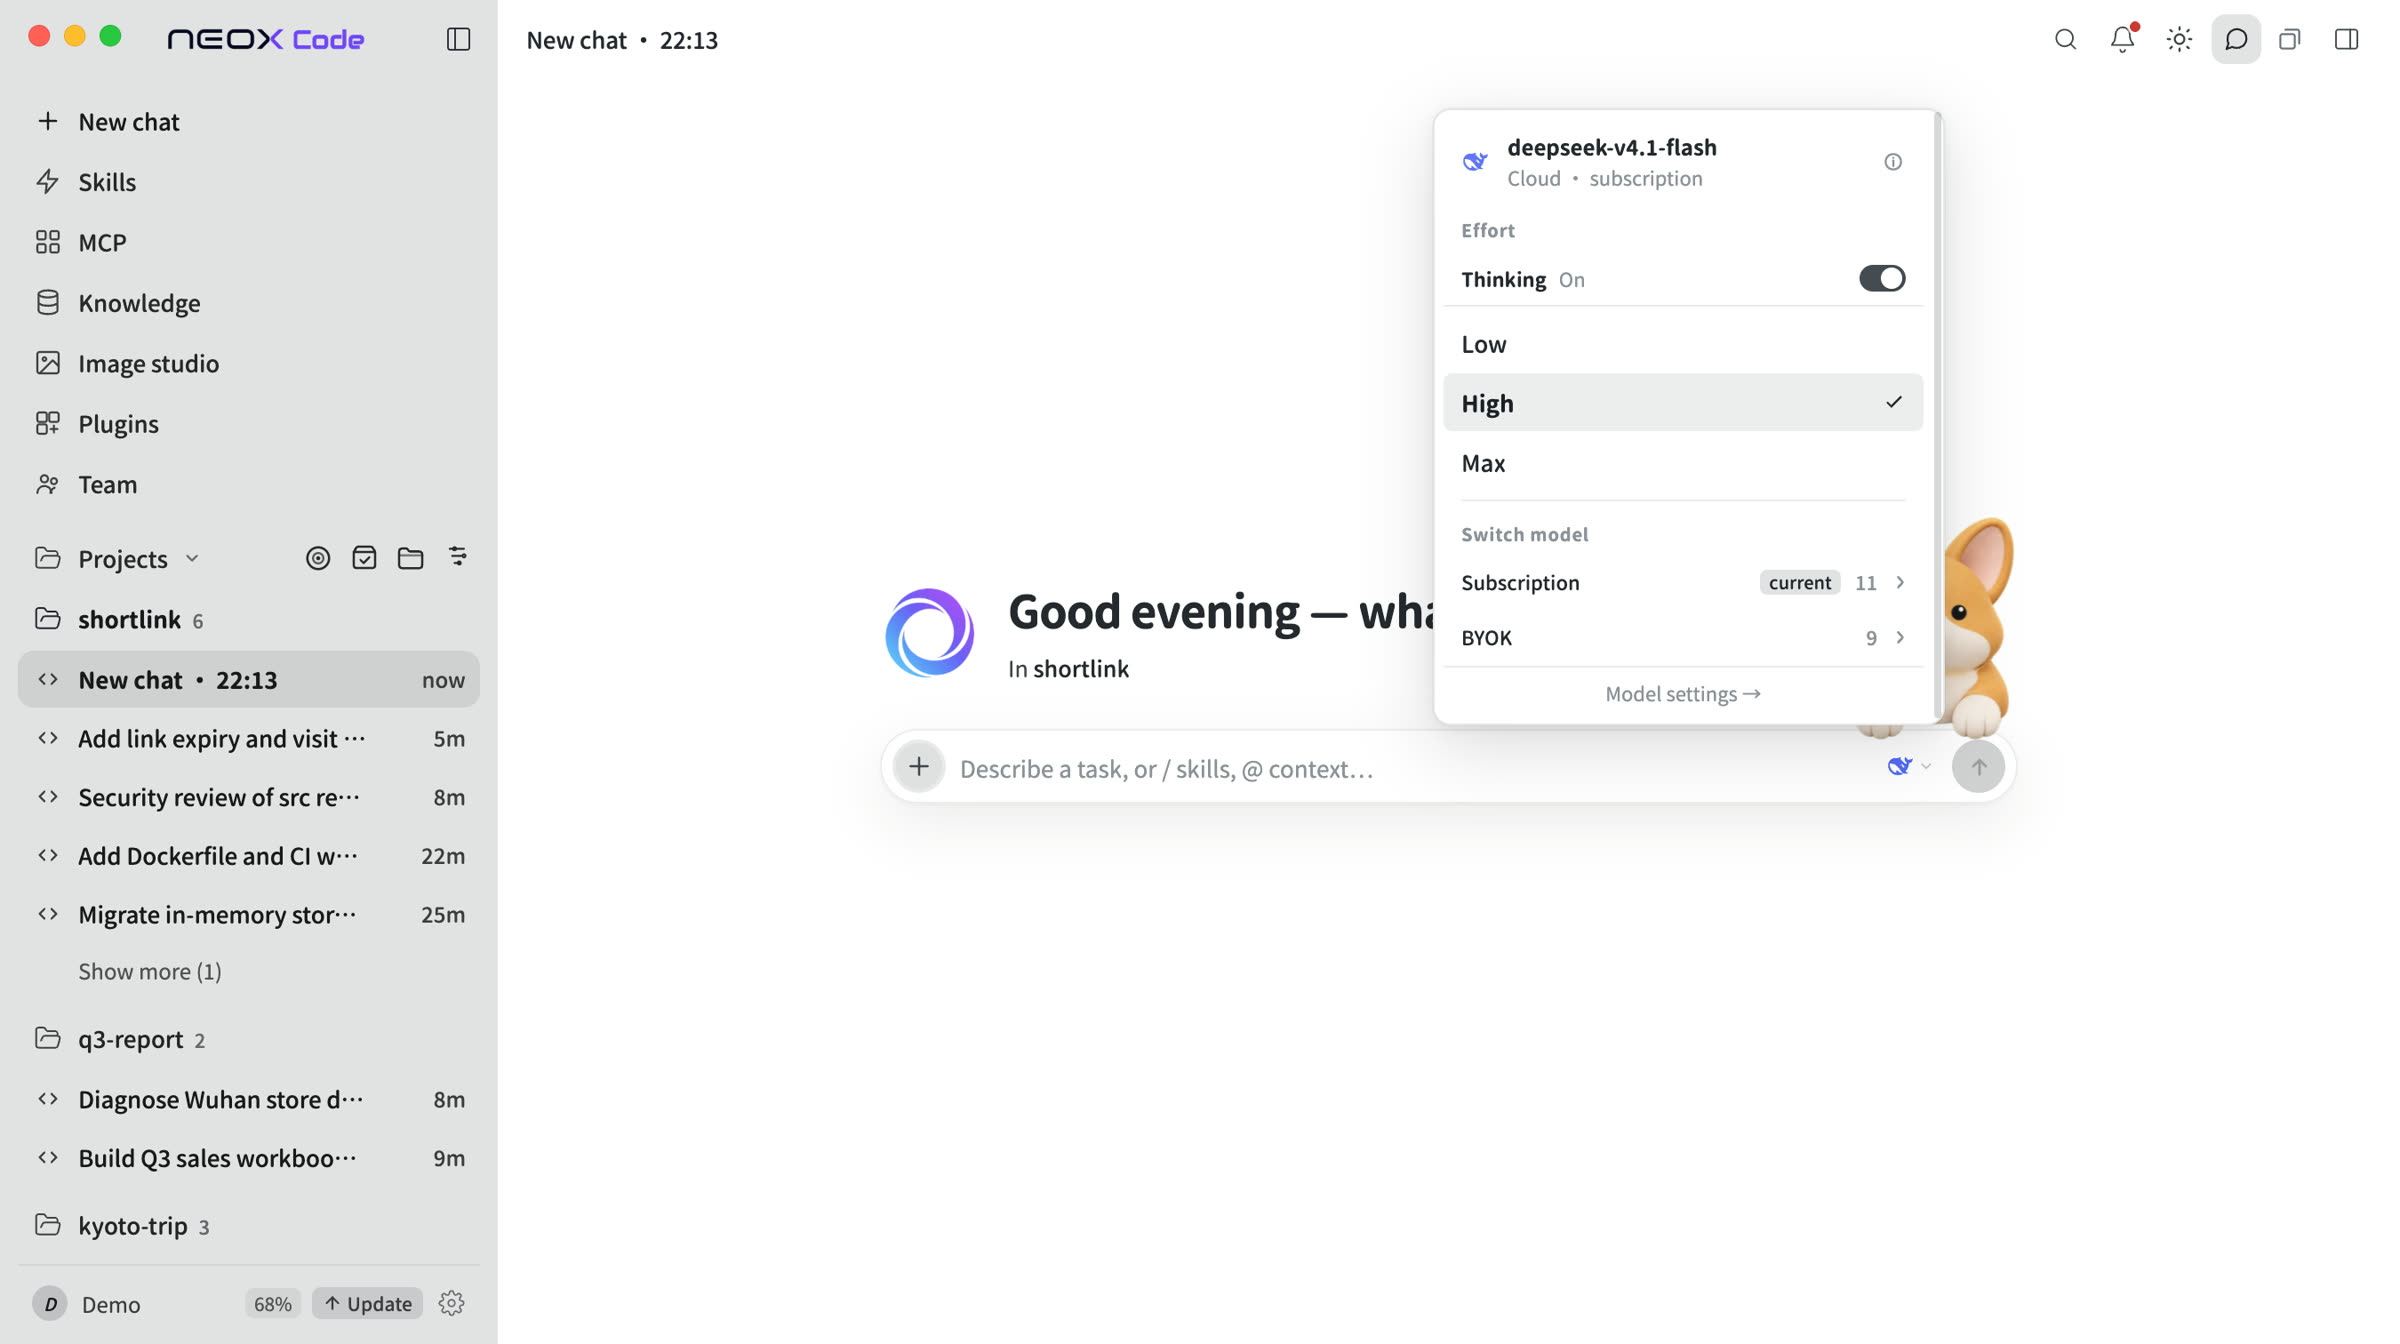Open Knowledge in the sidebar
The height and width of the screenshot is (1344, 2400).
[249, 303]
